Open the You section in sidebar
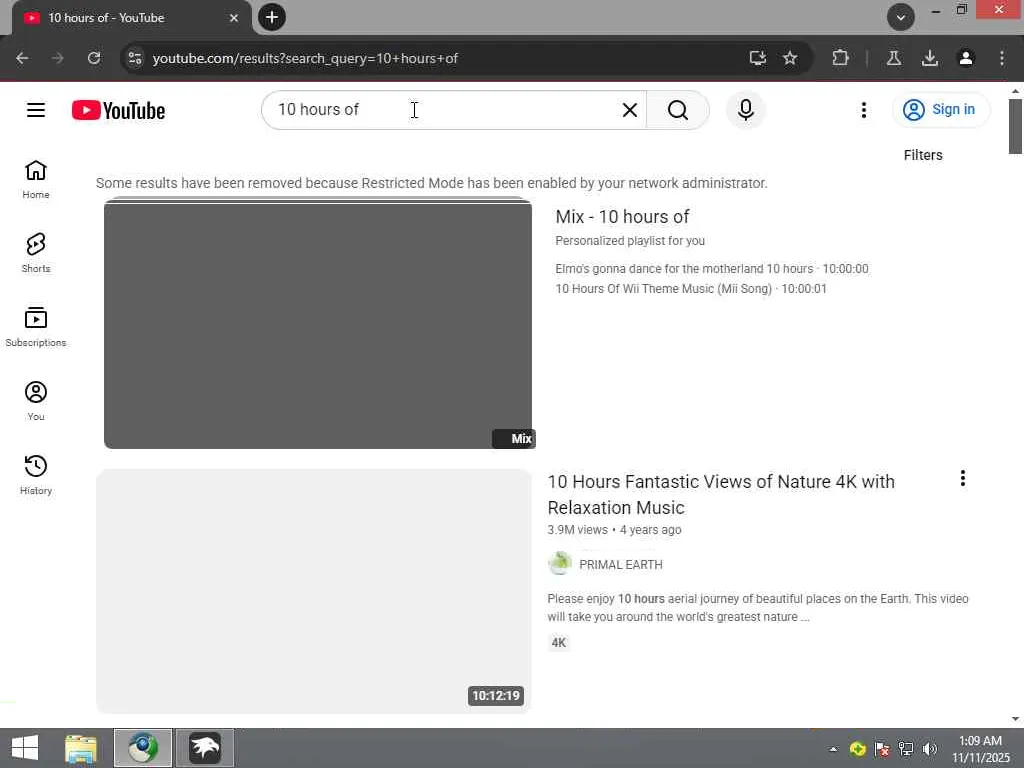 point(36,400)
